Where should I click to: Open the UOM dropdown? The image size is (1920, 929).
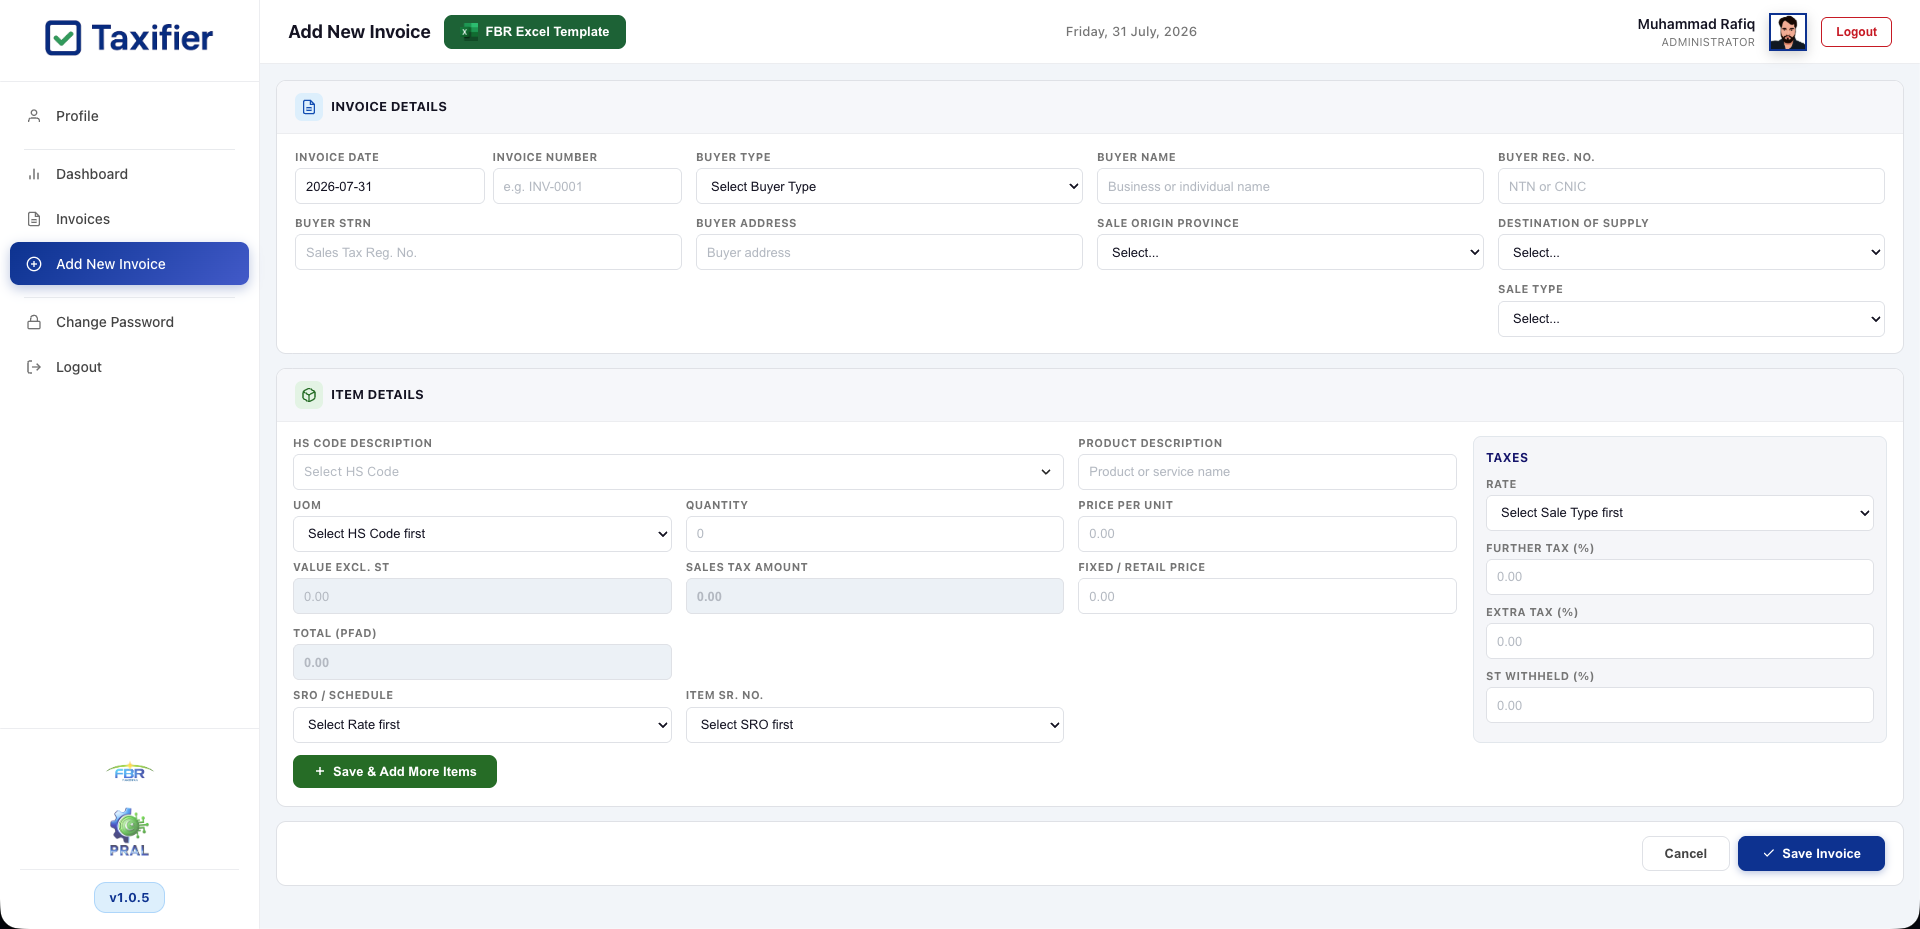482,534
